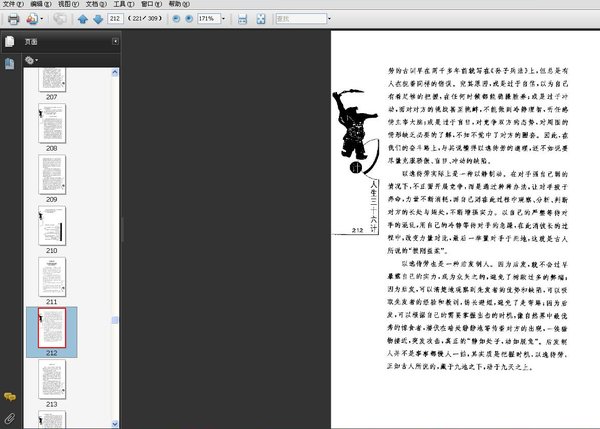Open the 工具 menu
Screen dimensions: 600x429
coord(124,4)
